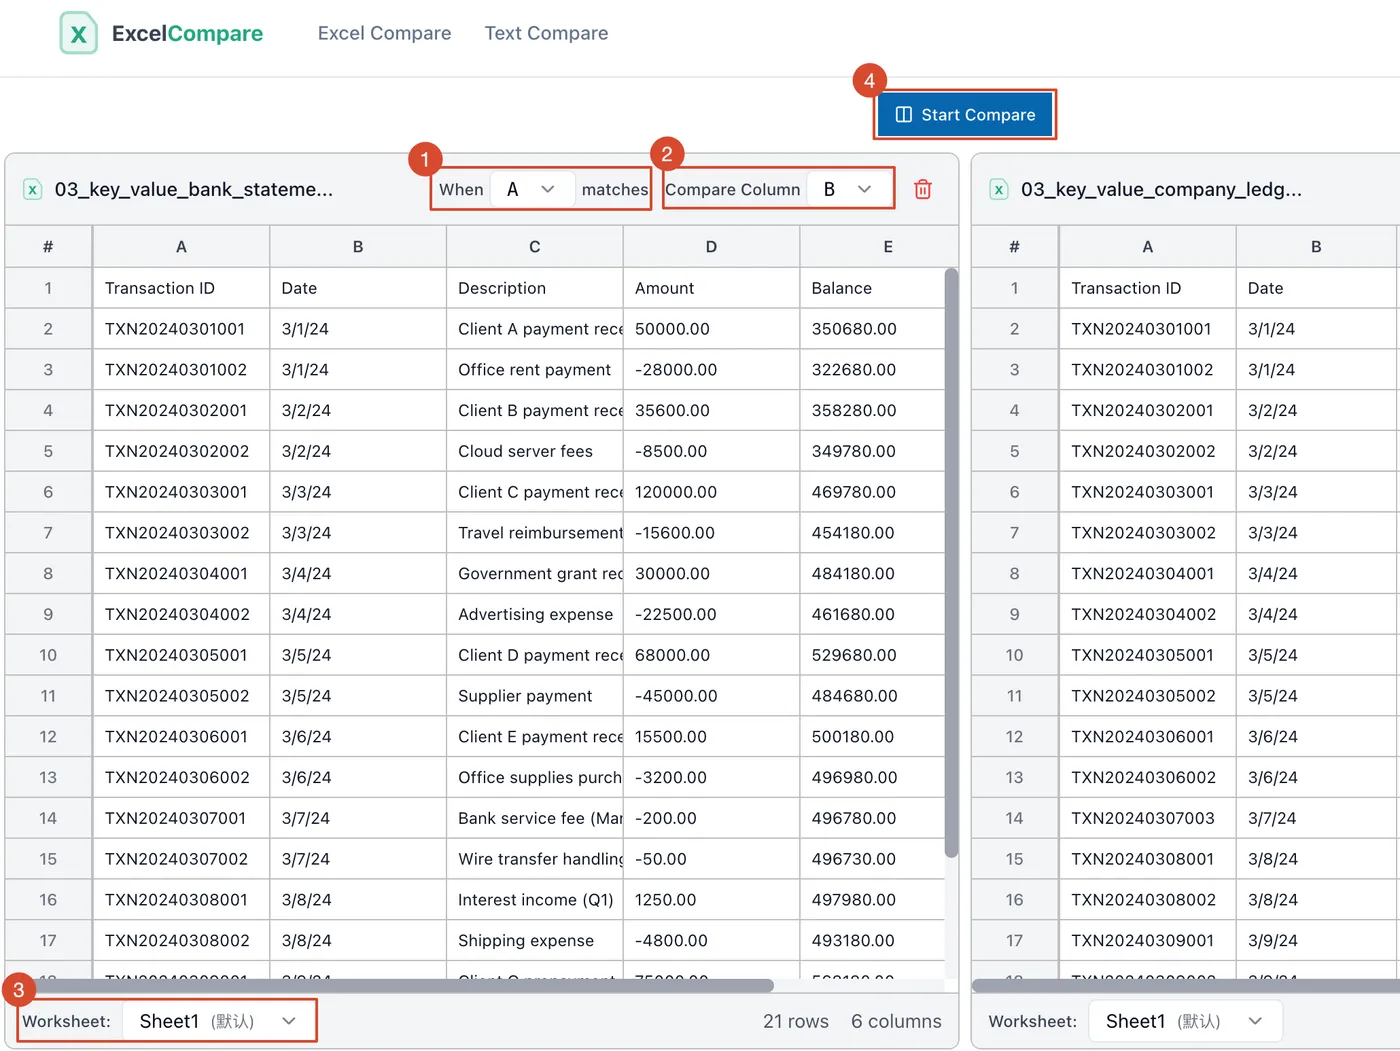Click left table cell 'Amount'
1400x1051 pixels.
(x=711, y=288)
